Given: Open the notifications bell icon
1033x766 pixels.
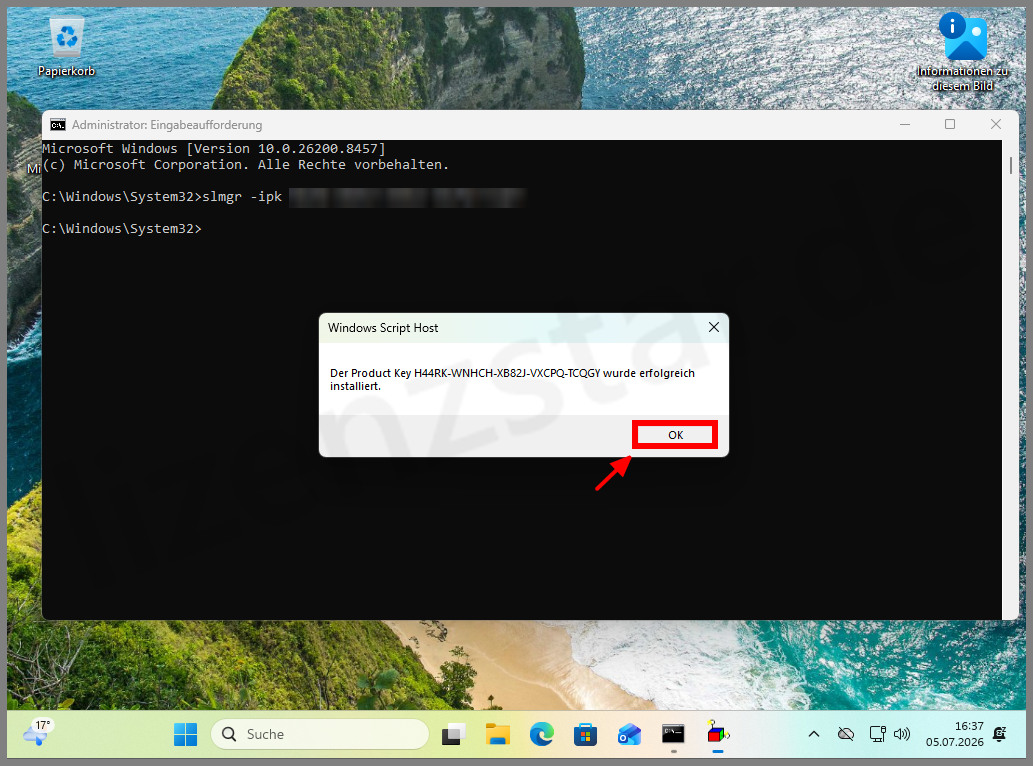Looking at the screenshot, I should tap(999, 734).
